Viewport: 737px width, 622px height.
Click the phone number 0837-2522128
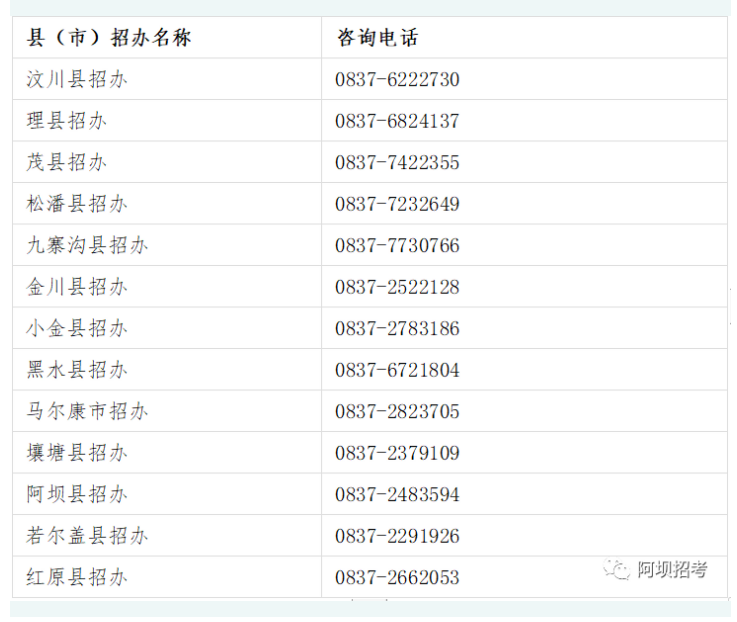click(x=397, y=287)
